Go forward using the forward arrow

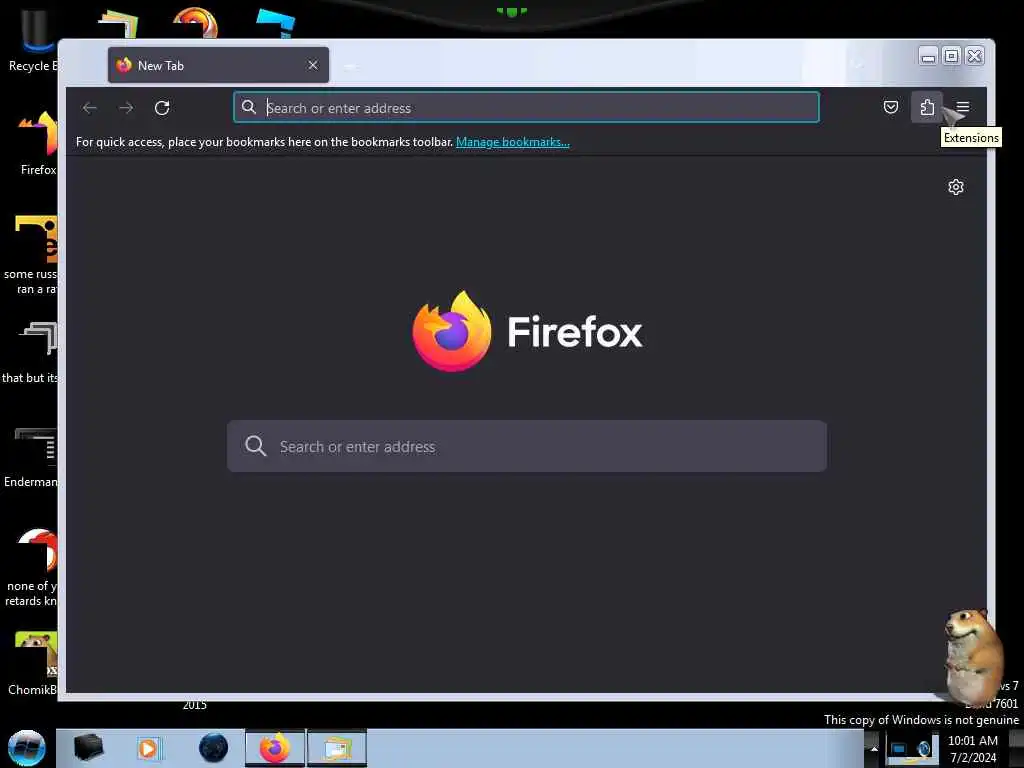tap(126, 108)
